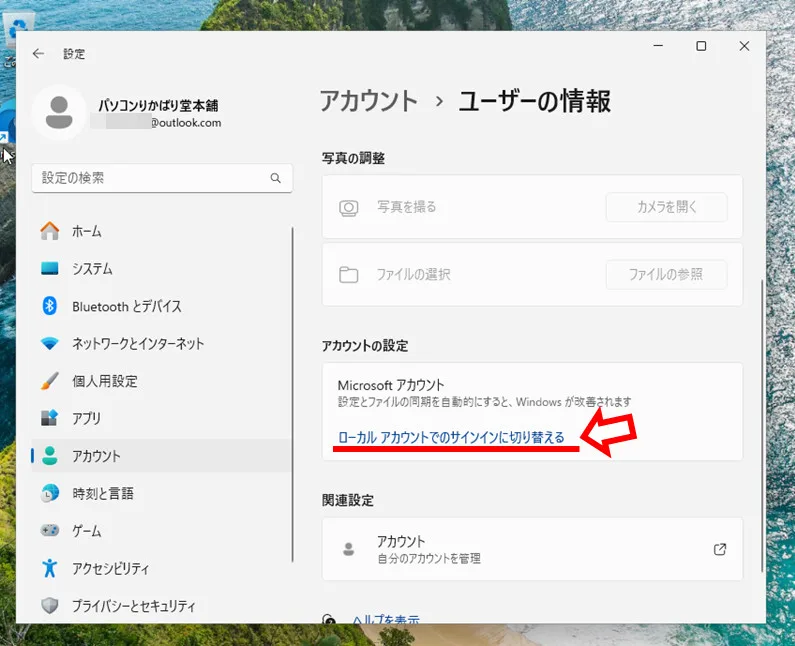Click the search magnifier icon
This screenshot has width=795, height=646.
pos(275,178)
